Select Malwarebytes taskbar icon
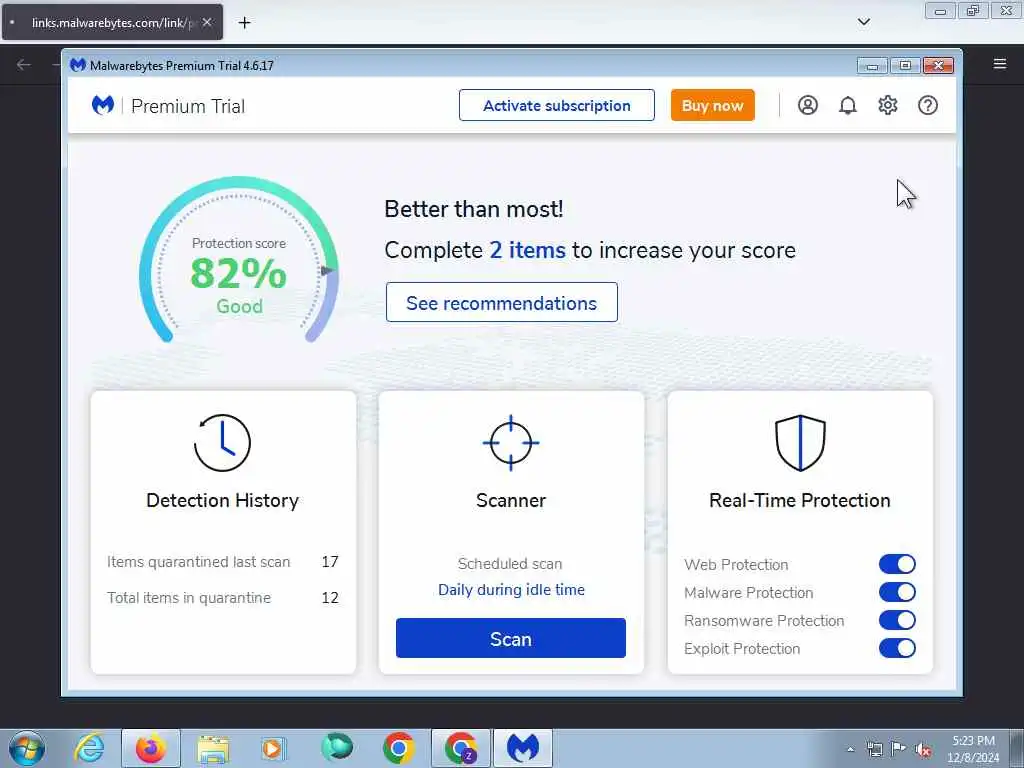This screenshot has height=768, width=1024. click(523, 748)
